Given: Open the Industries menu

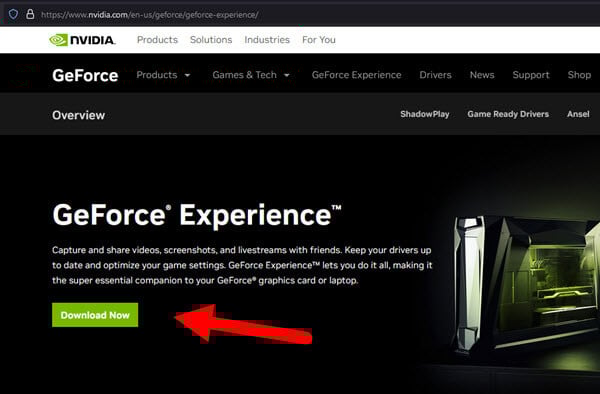Looking at the screenshot, I should pyautogui.click(x=267, y=40).
